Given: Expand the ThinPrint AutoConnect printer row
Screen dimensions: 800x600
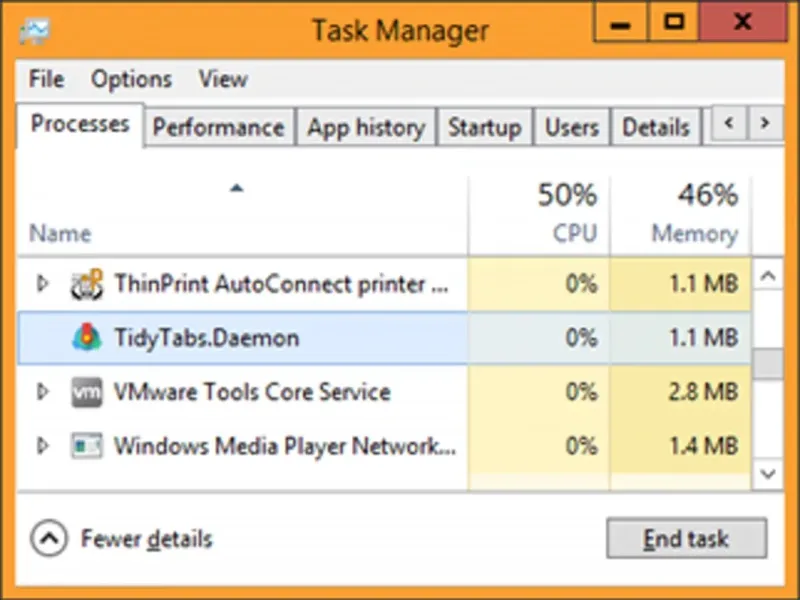Looking at the screenshot, I should coord(42,284).
